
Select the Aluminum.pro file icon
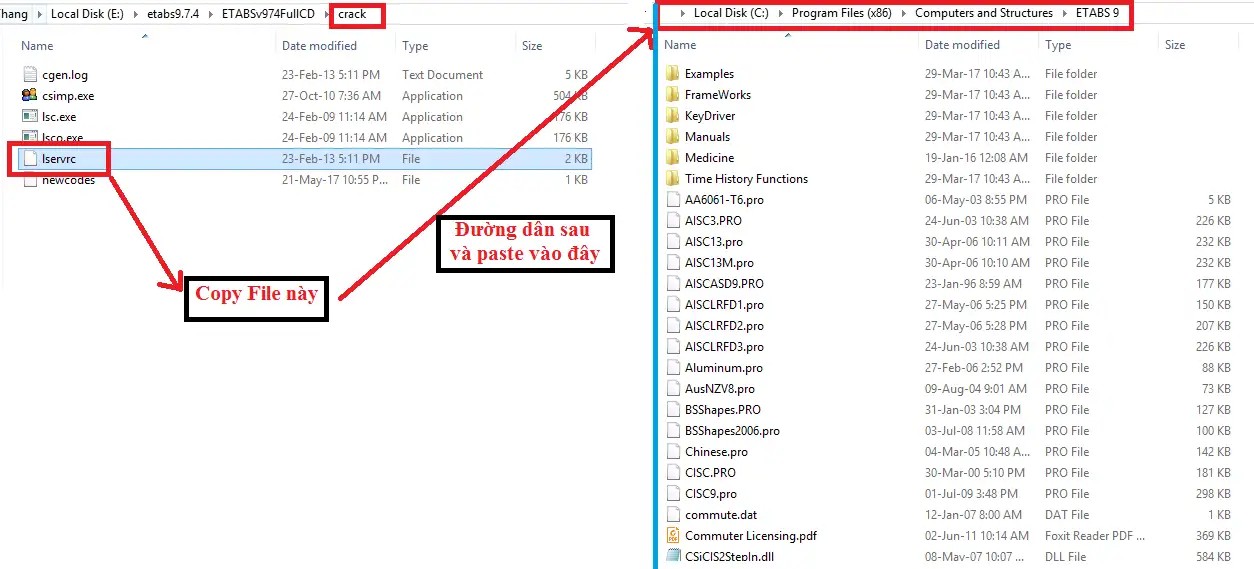click(x=672, y=368)
